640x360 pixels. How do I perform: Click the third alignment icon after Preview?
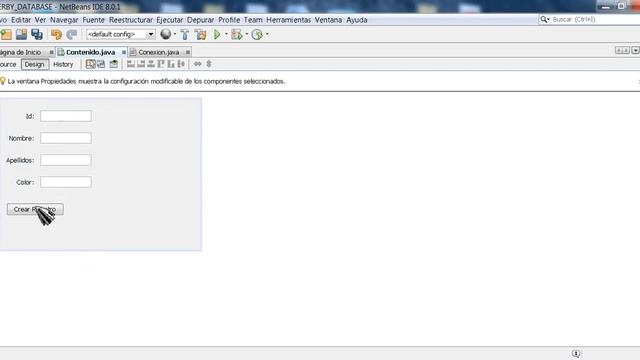tap(151, 64)
